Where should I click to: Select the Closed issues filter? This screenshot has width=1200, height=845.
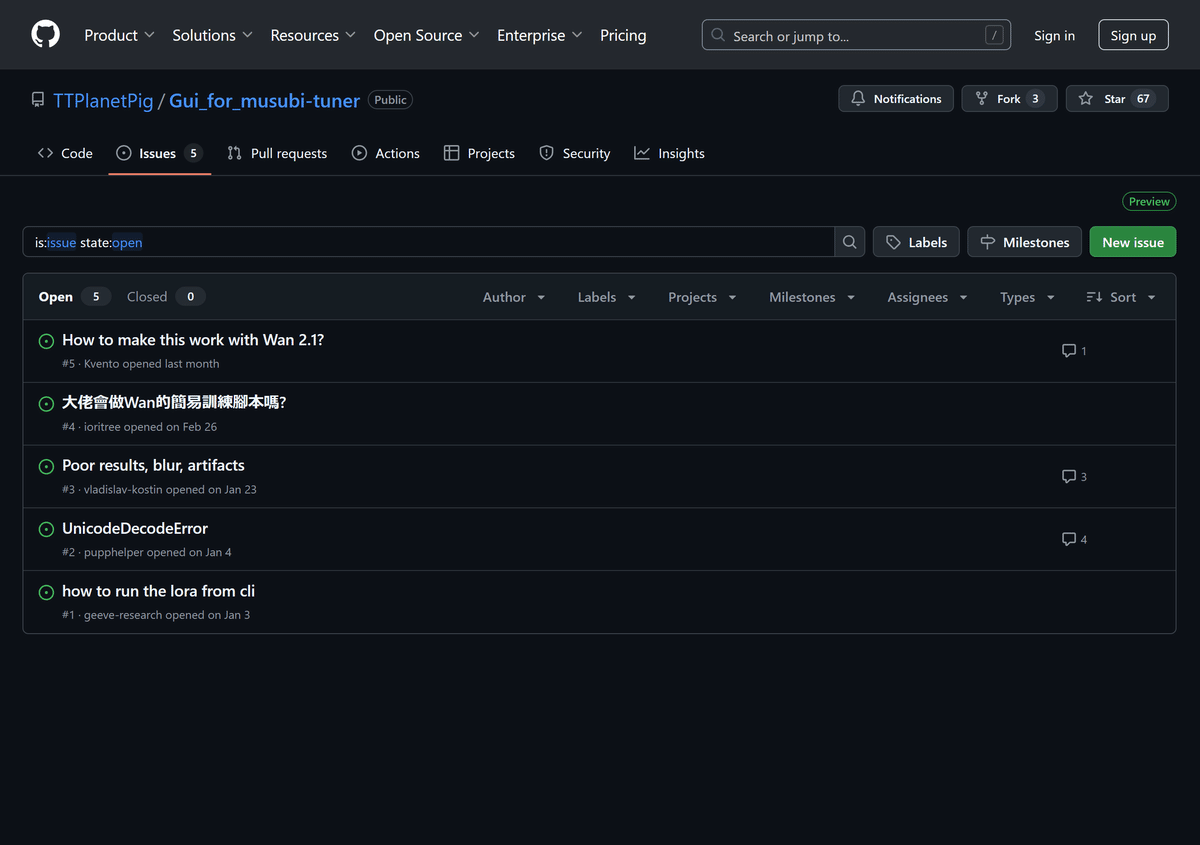pos(146,296)
